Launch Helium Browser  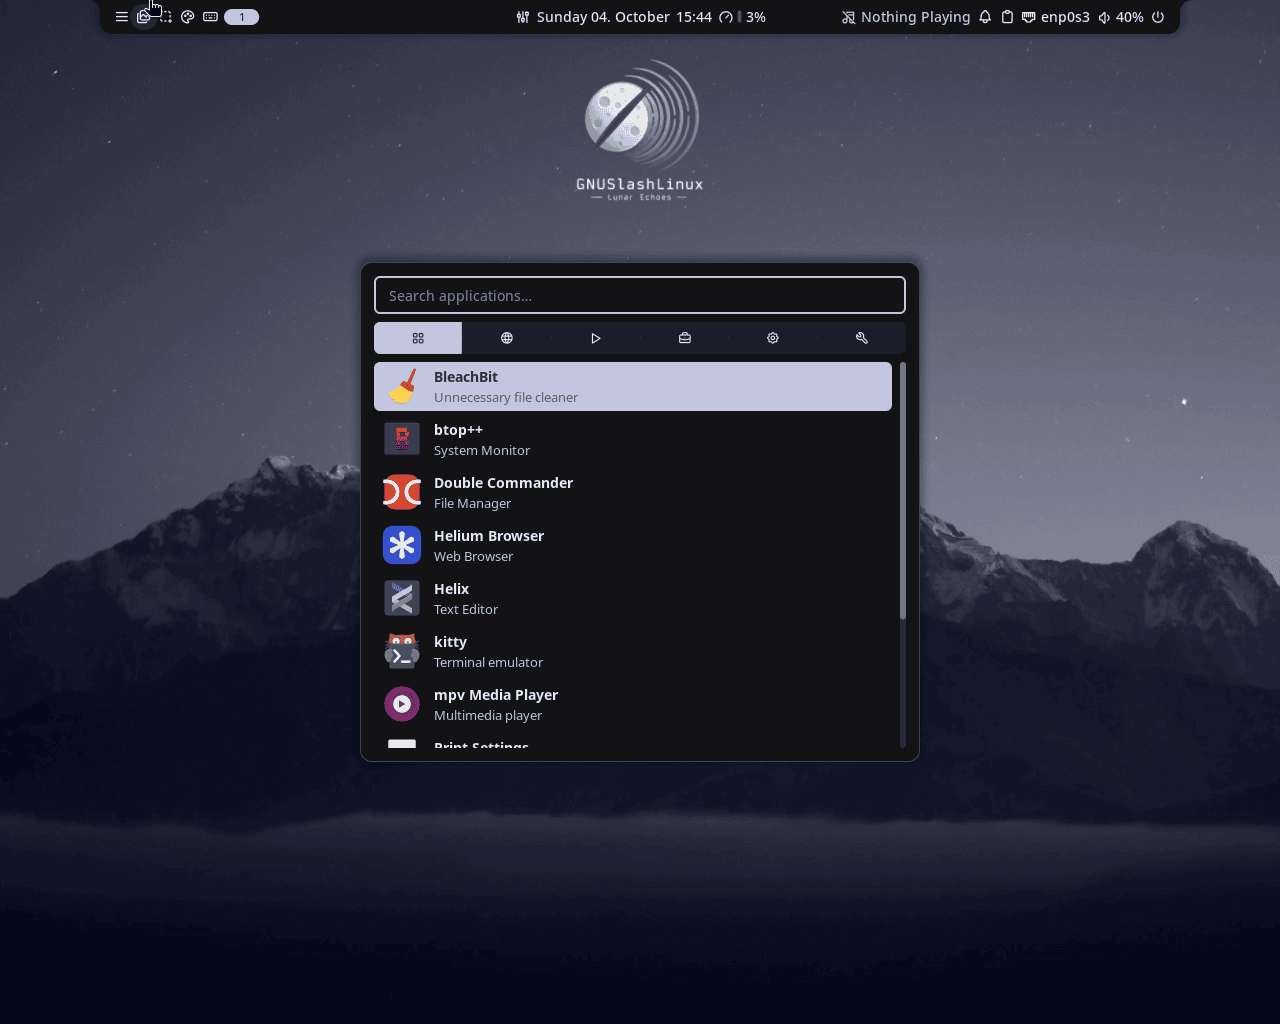coord(633,545)
